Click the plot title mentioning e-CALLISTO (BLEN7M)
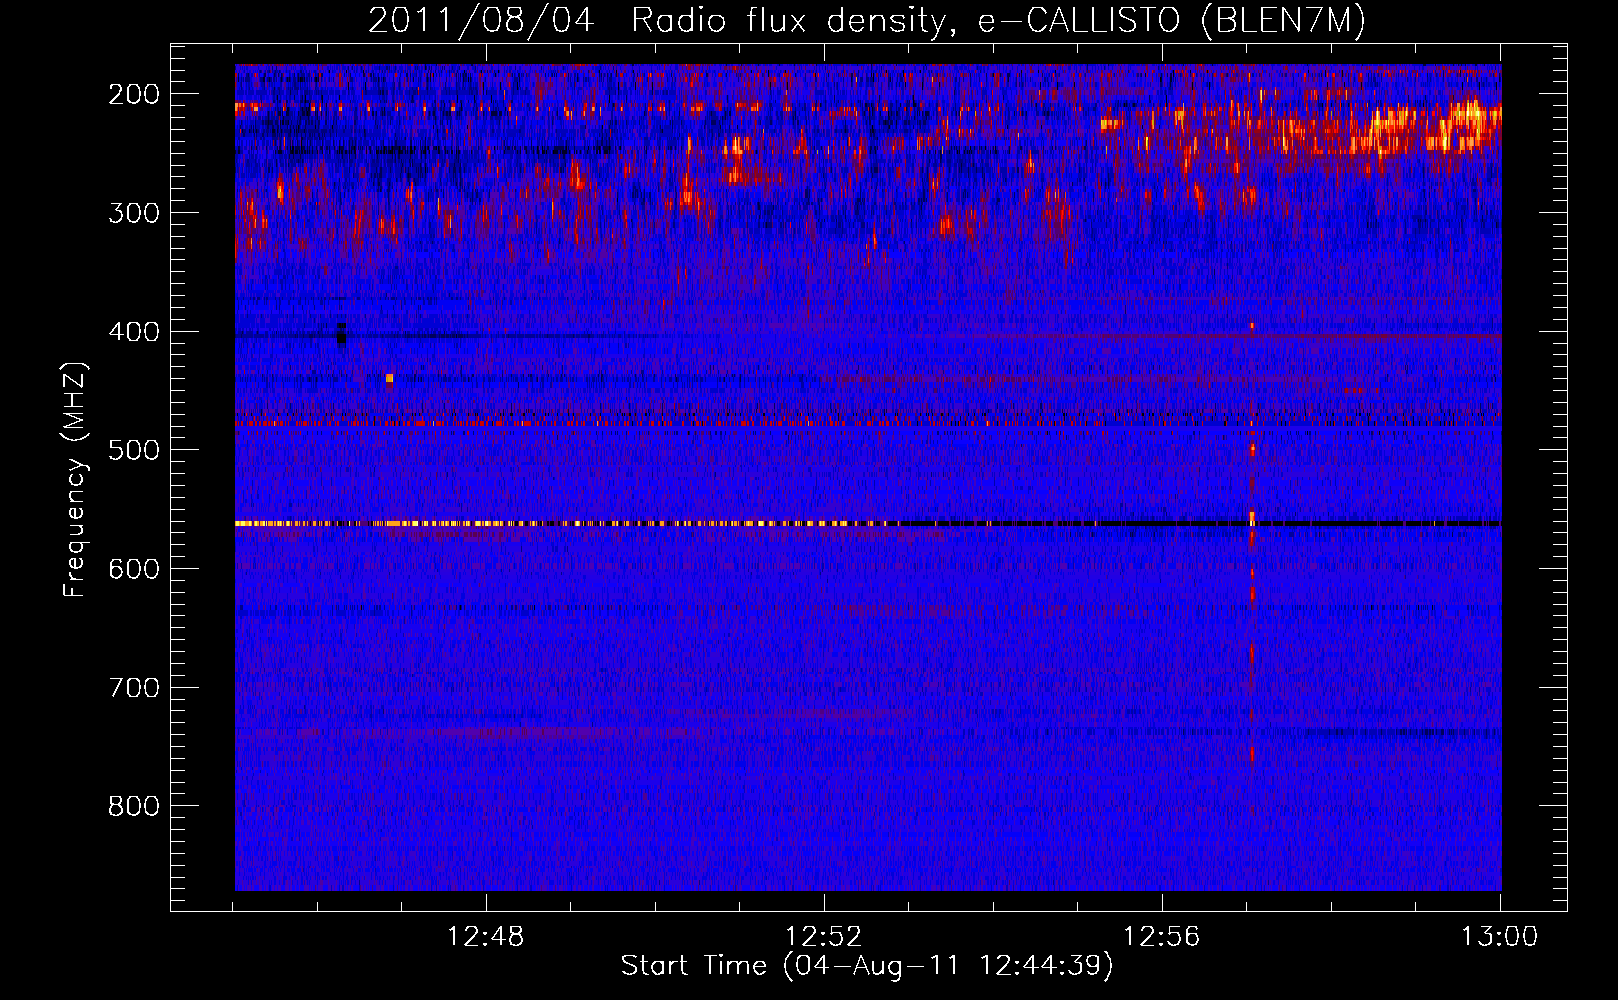This screenshot has width=1618, height=1000. tap(866, 20)
